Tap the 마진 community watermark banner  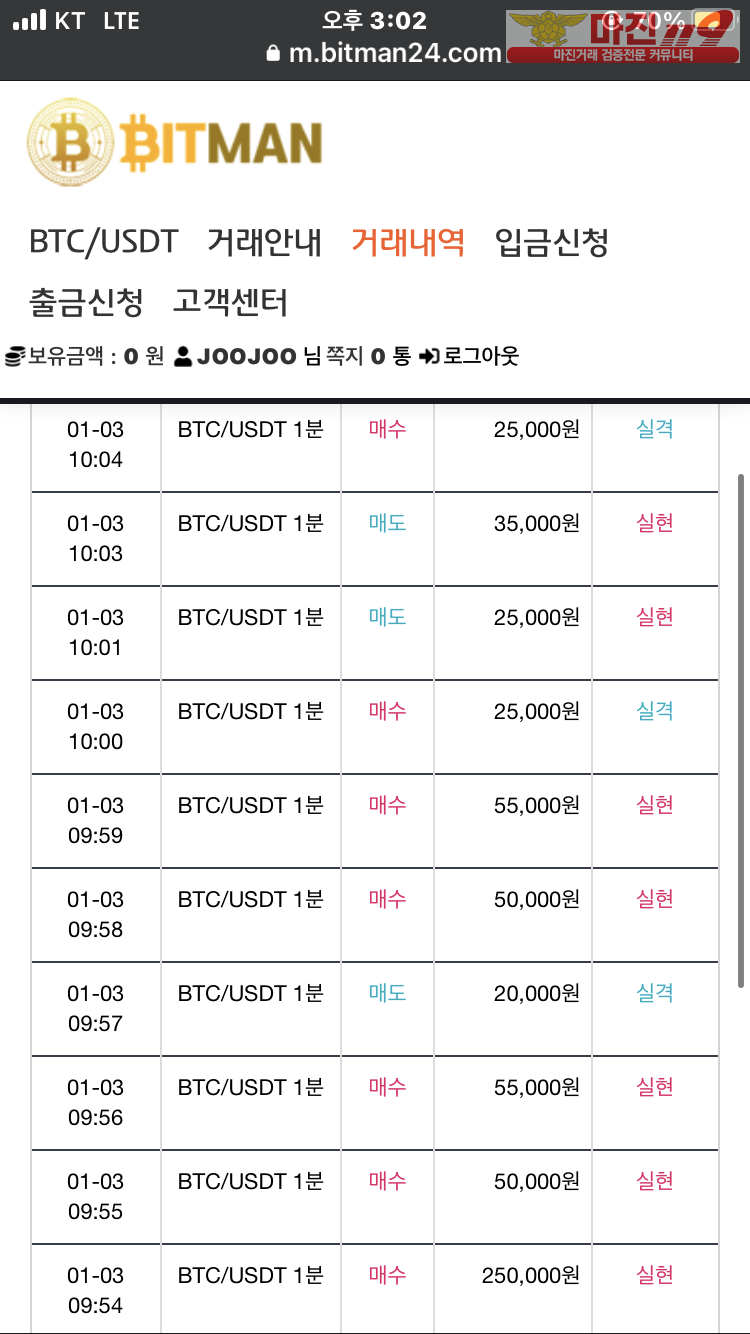[622, 37]
